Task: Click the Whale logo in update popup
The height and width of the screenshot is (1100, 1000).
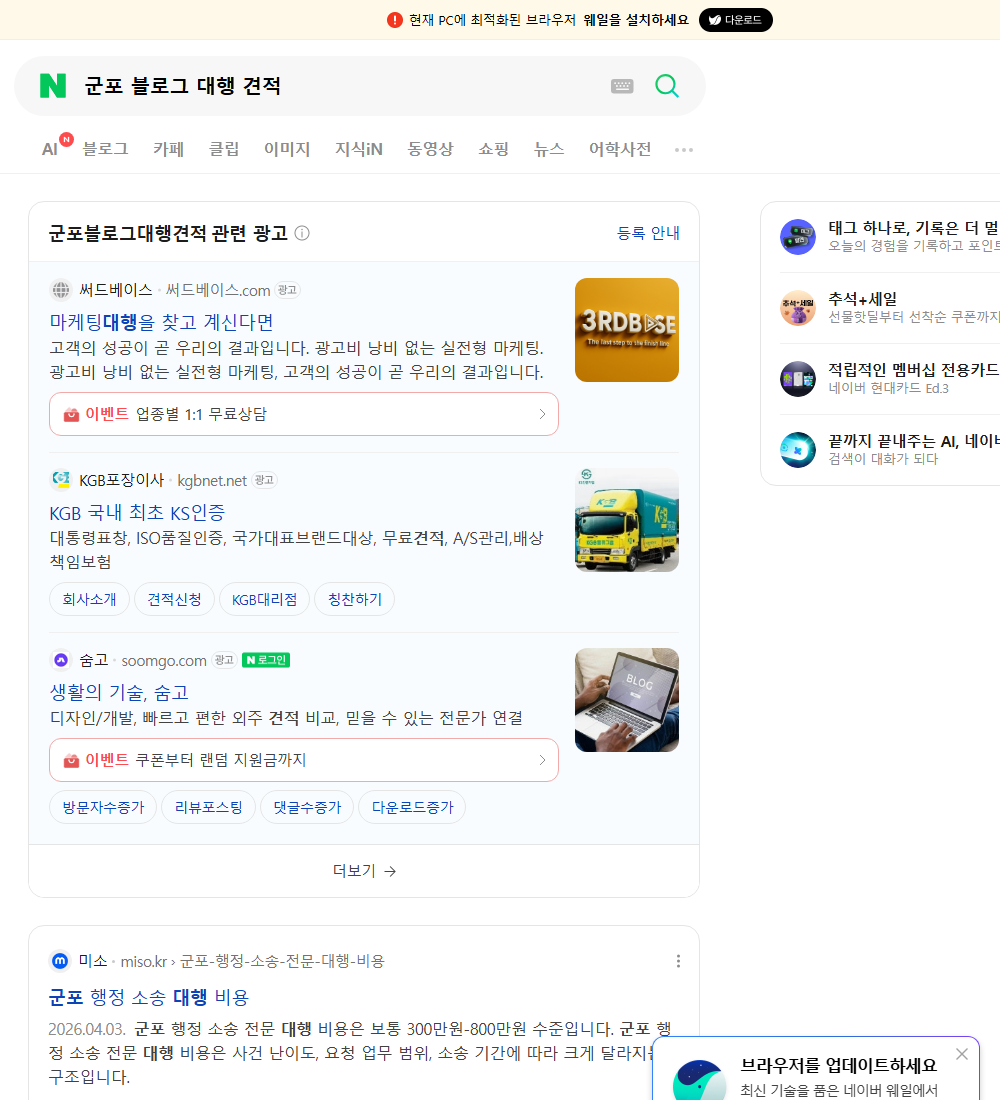Action: pyautogui.click(x=700, y=1081)
